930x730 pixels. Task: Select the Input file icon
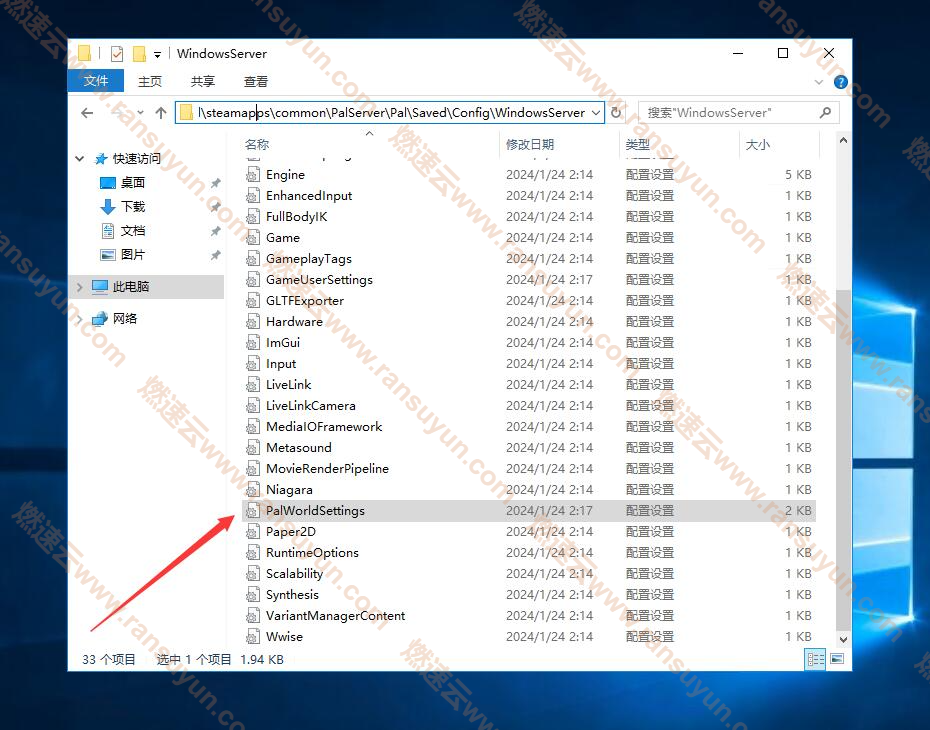[x=253, y=364]
